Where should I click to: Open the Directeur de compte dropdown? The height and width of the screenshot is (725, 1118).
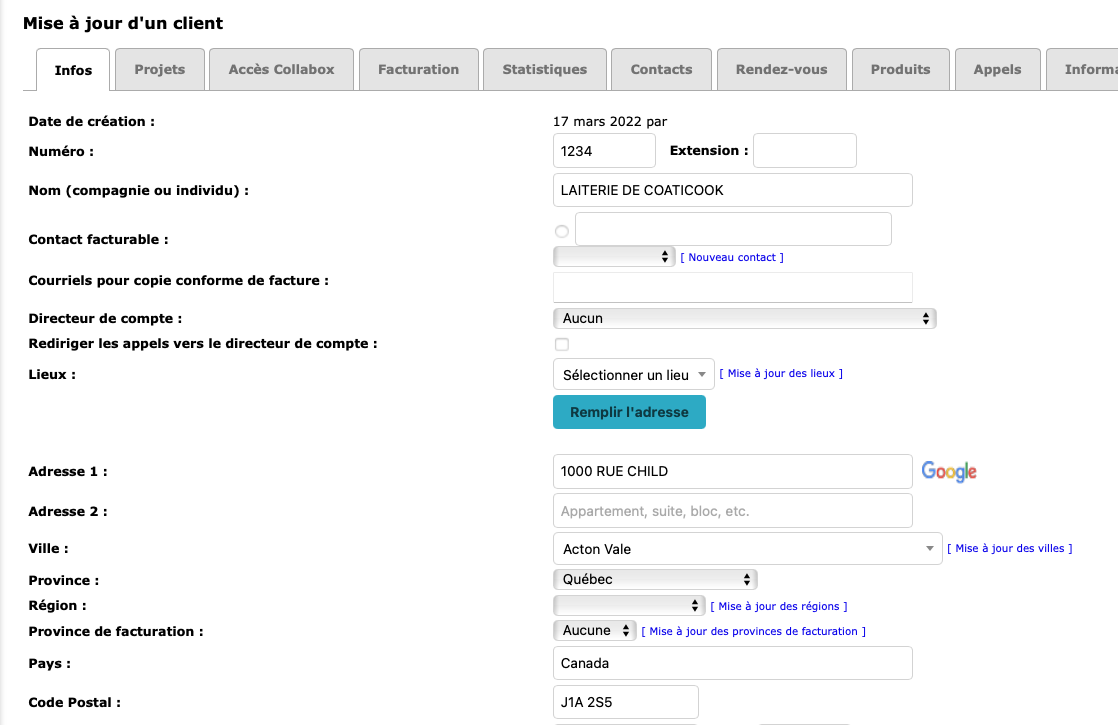(x=744, y=319)
